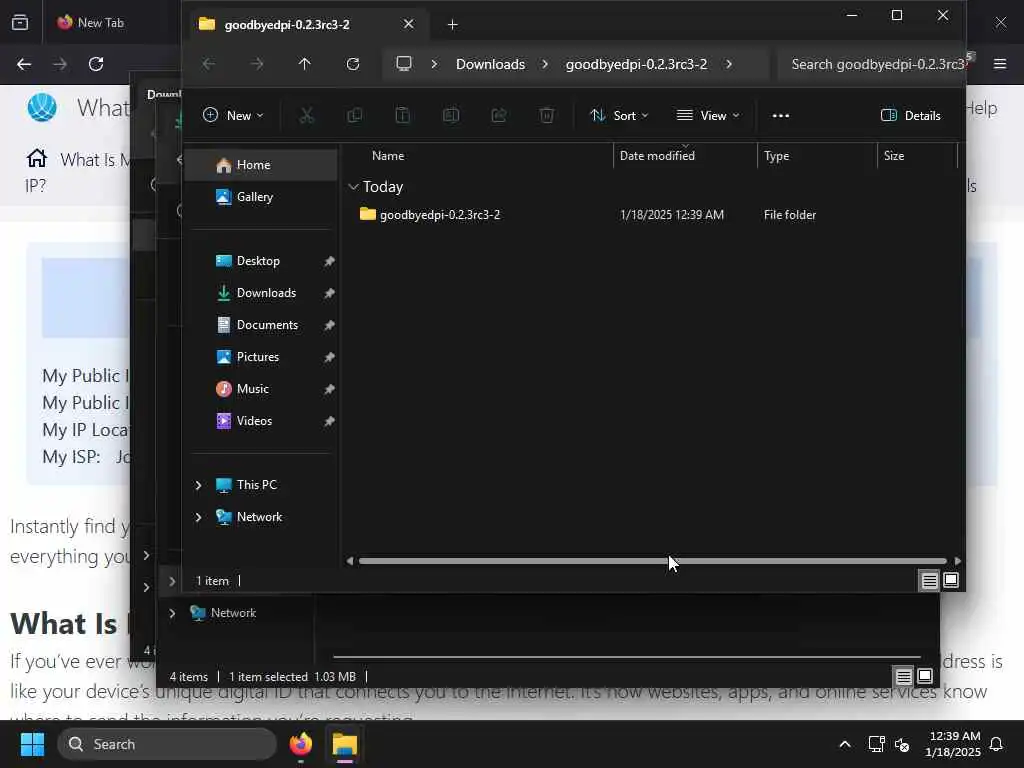Open the New item menu in Explorer
Screen dimensions: 1024x768
(233, 116)
